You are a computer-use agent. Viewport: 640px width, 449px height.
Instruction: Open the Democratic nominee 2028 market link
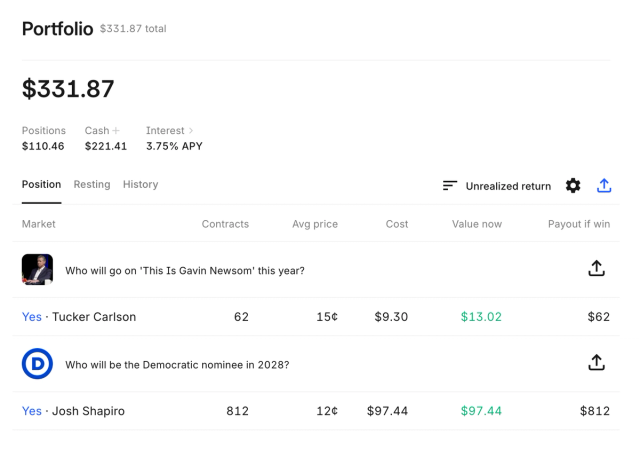pos(177,364)
